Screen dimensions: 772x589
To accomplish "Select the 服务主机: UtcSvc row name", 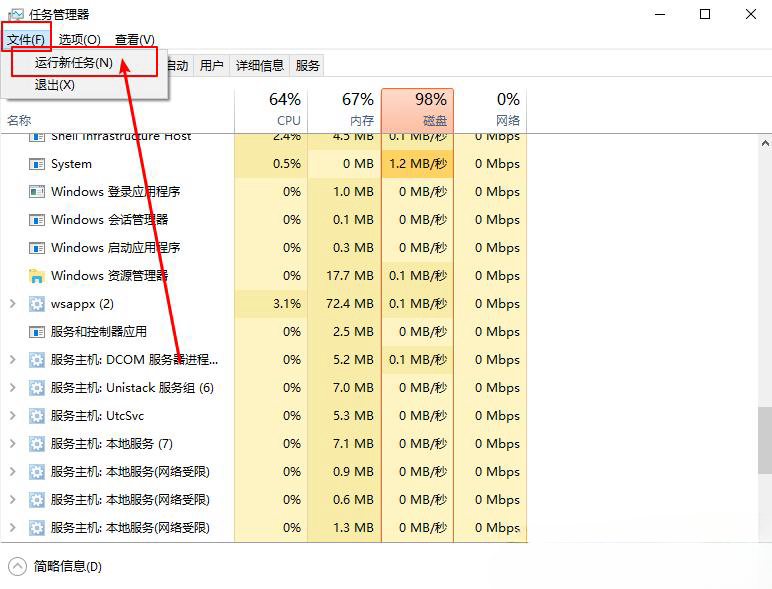I will point(97,416).
